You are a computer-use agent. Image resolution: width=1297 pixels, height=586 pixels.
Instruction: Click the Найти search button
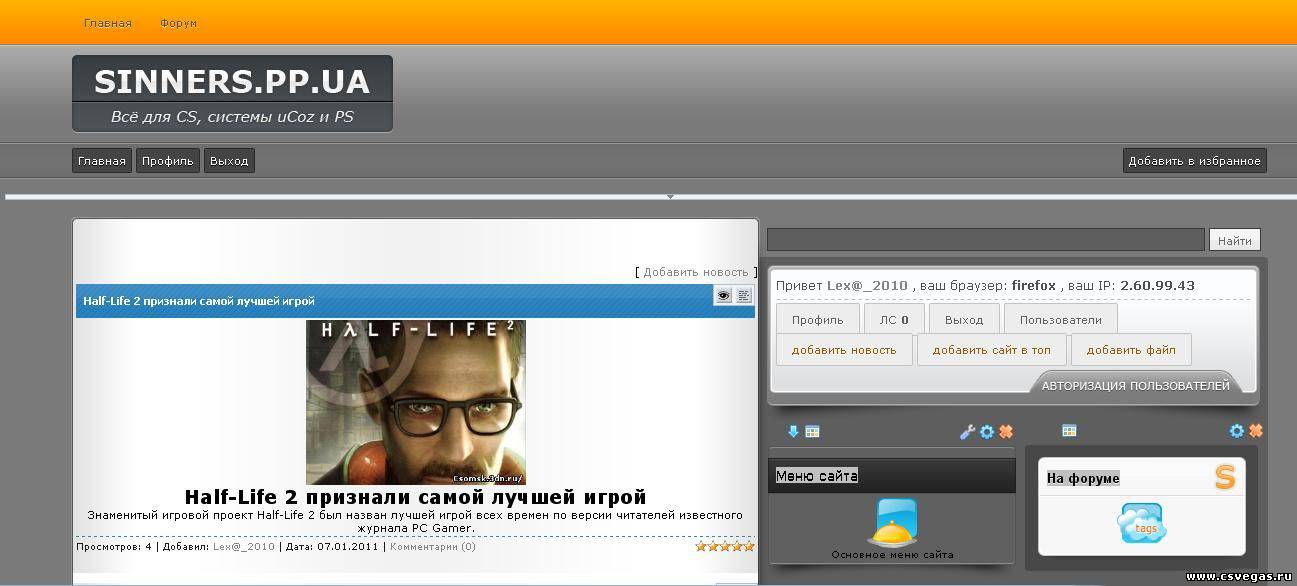click(1235, 240)
